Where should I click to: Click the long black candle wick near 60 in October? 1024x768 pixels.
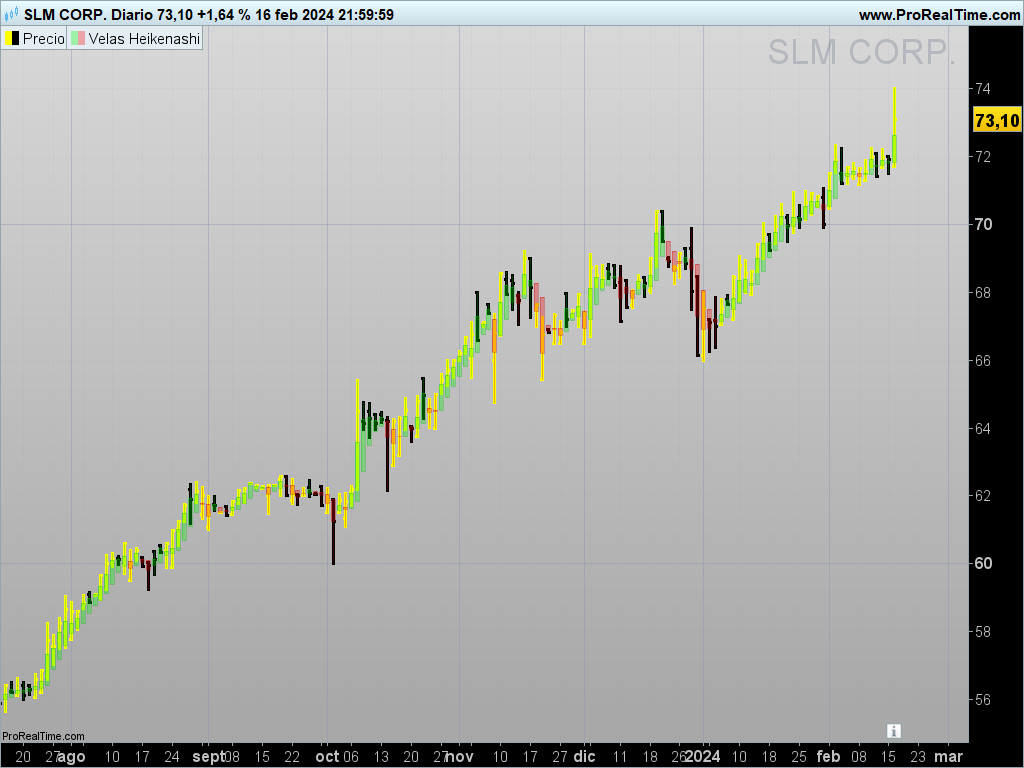333,531
